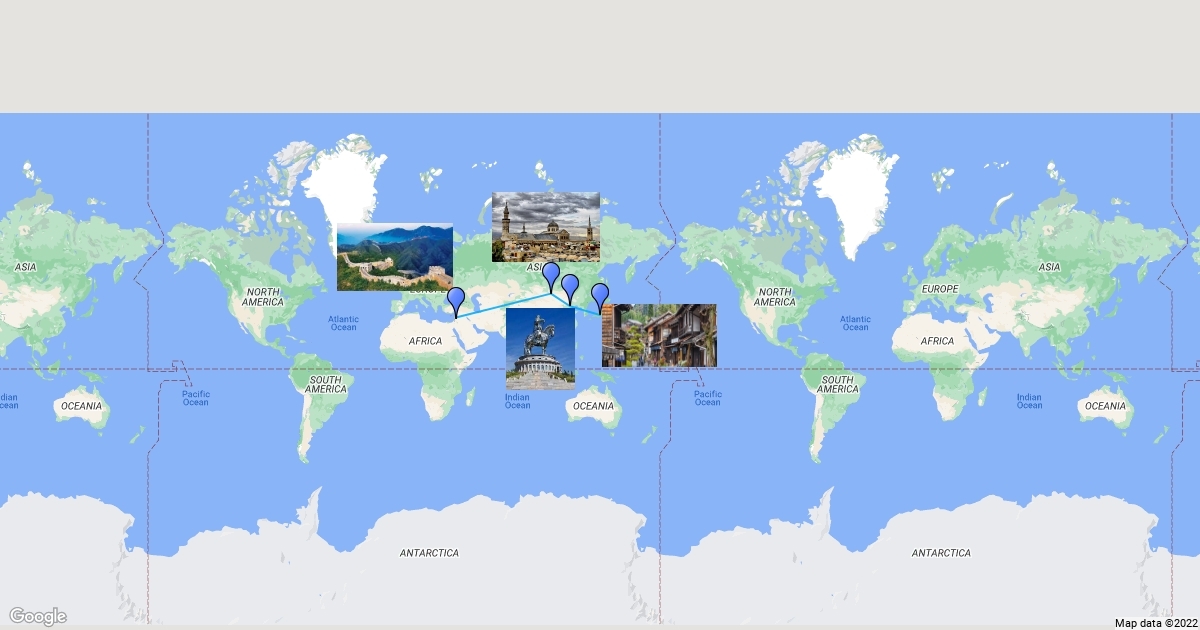This screenshot has width=1200, height=630.
Task: Open the mosque skyline photo thumbnail
Action: click(x=545, y=226)
